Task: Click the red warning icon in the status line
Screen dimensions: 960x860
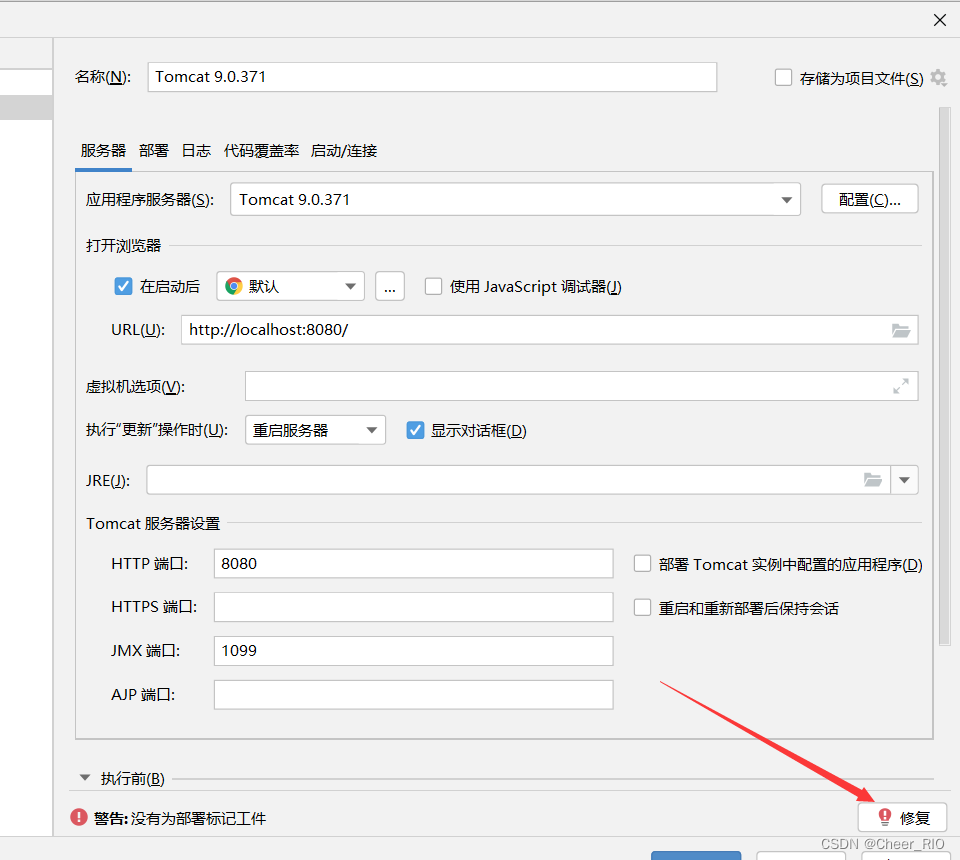Action: [79, 817]
